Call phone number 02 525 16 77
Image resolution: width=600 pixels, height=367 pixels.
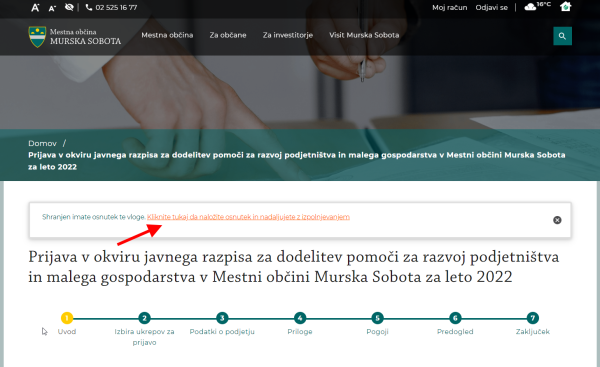pyautogui.click(x=116, y=7)
